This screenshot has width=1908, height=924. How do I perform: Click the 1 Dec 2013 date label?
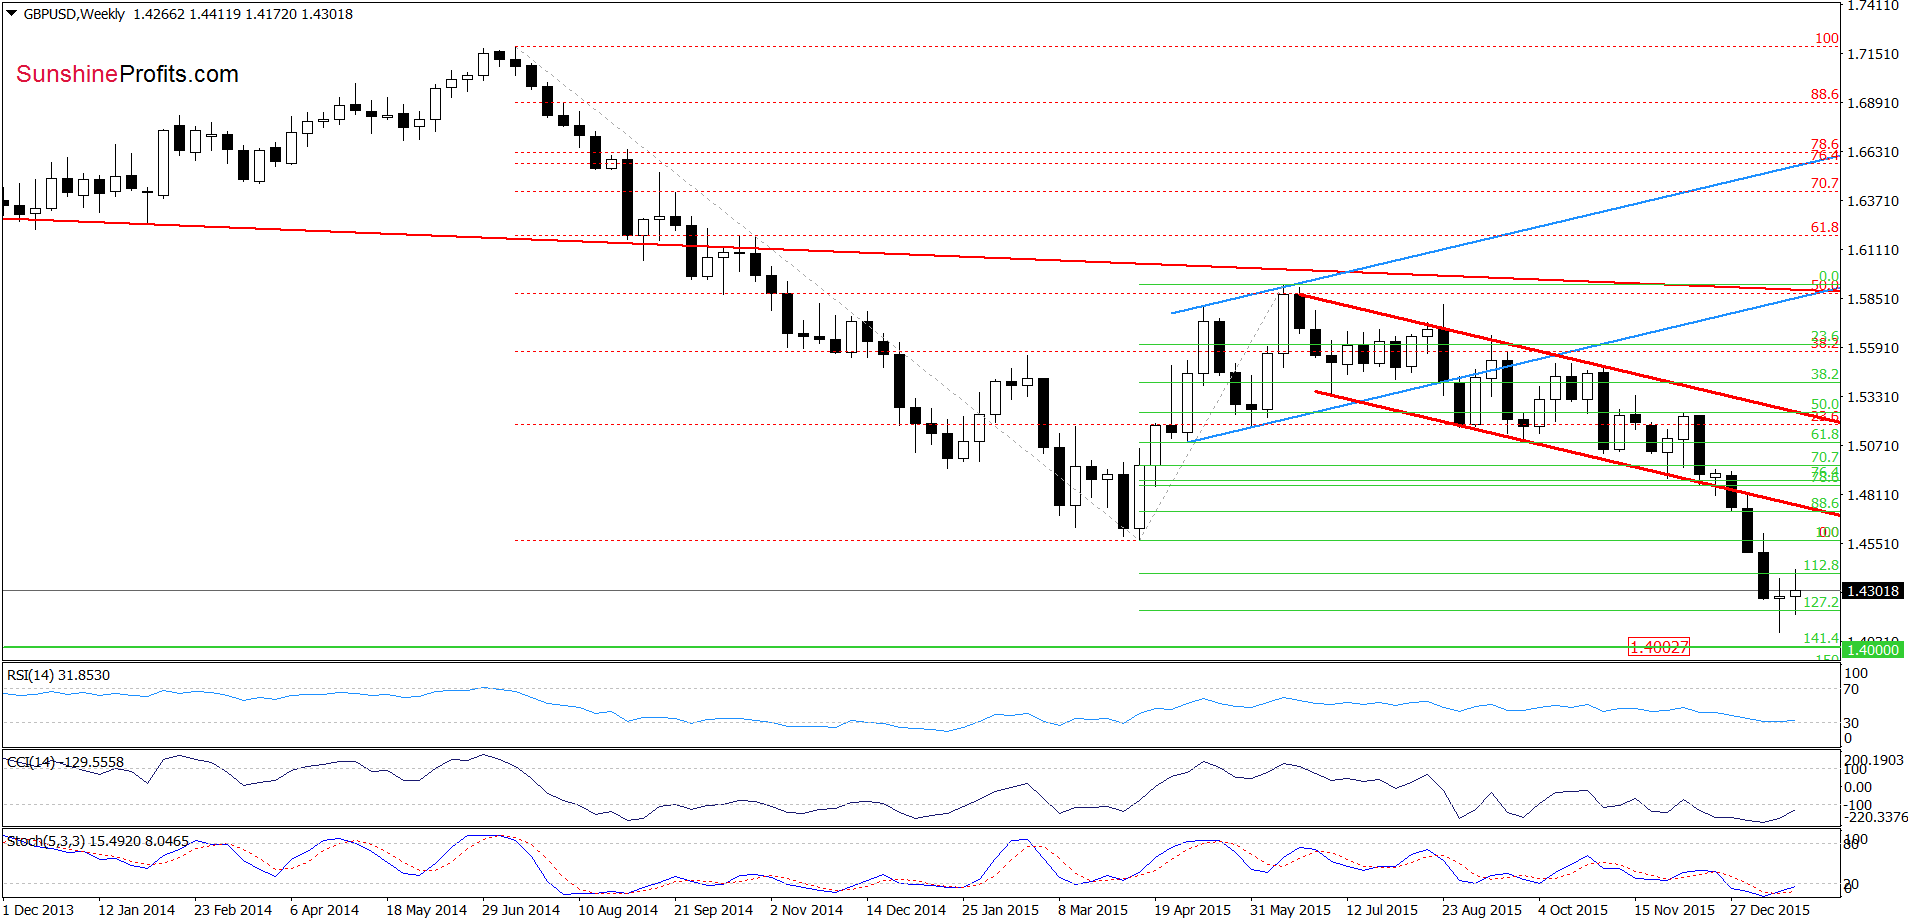point(38,910)
